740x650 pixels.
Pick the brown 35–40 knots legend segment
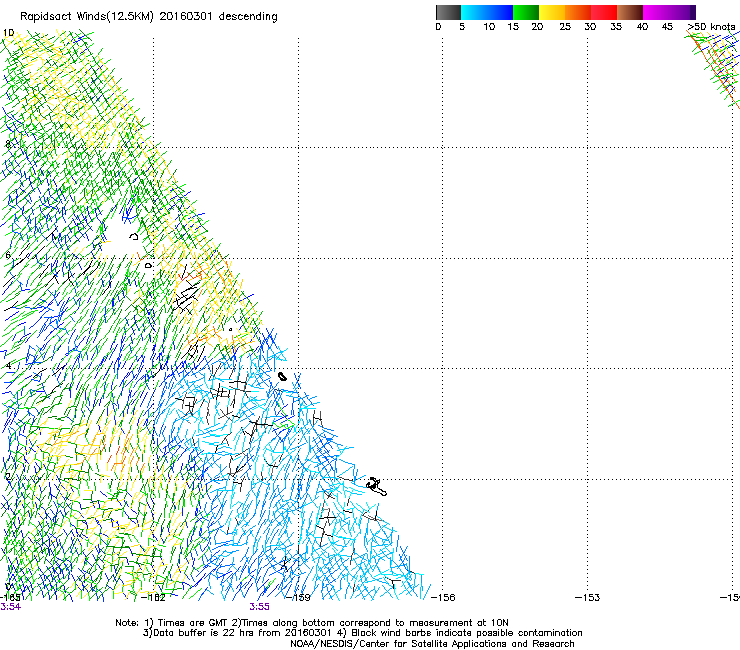click(630, 12)
